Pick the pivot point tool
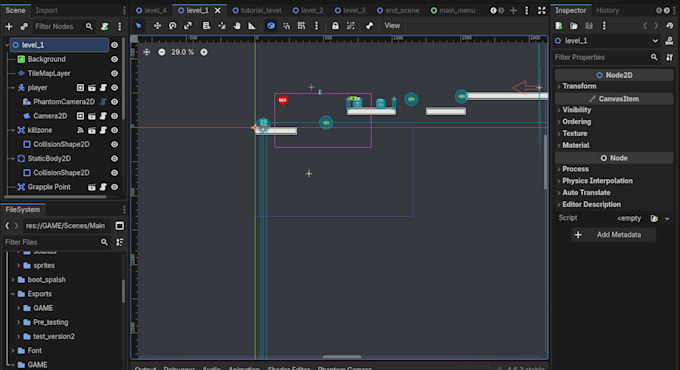 coord(222,26)
